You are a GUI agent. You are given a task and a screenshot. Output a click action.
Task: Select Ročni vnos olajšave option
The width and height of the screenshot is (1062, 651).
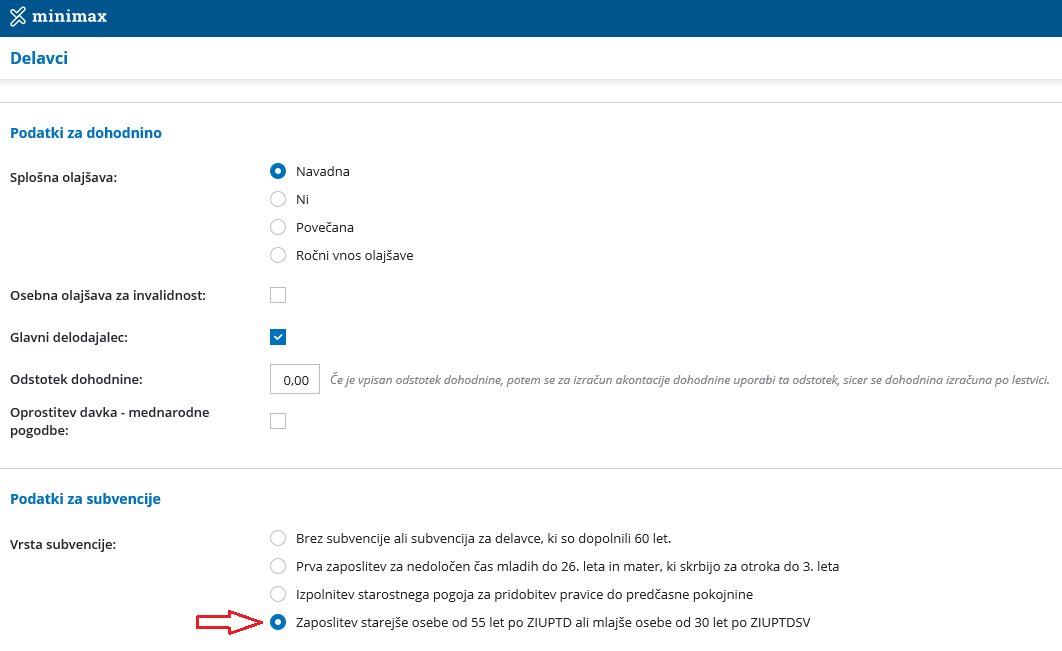pyautogui.click(x=278, y=255)
